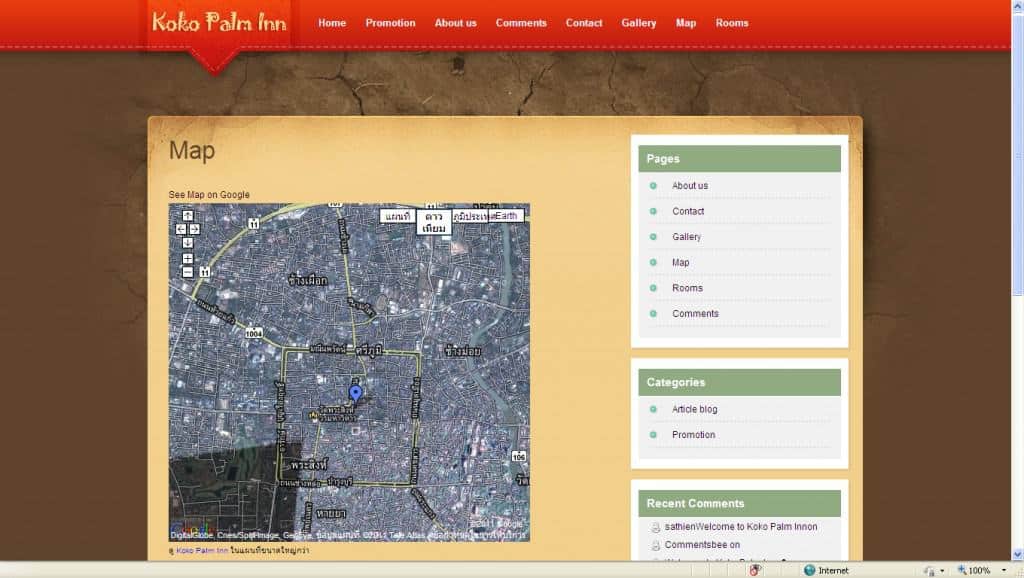Pan the map right with the arrow

click(194, 229)
